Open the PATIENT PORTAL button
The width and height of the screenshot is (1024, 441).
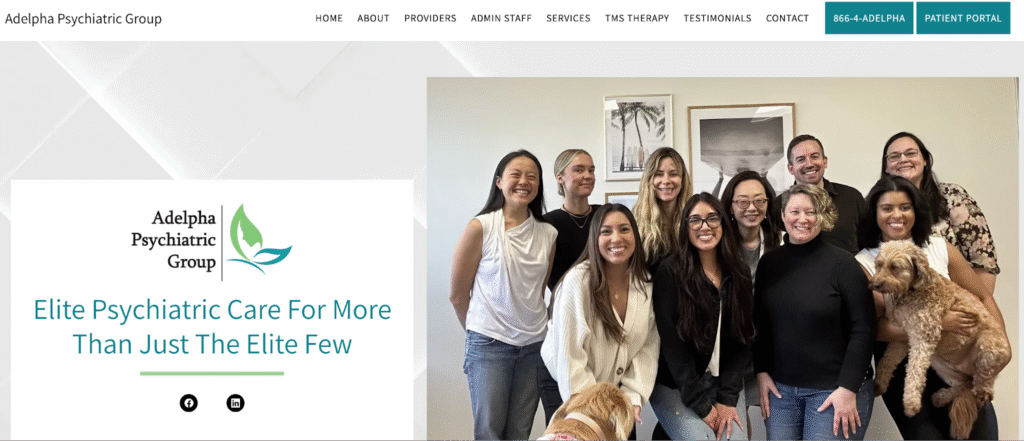coord(963,18)
